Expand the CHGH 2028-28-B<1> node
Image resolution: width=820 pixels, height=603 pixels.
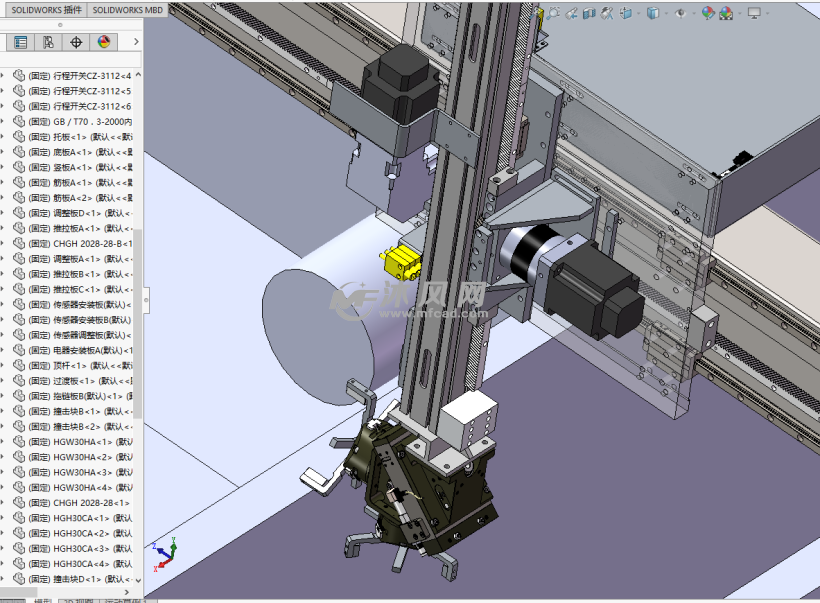(4, 243)
